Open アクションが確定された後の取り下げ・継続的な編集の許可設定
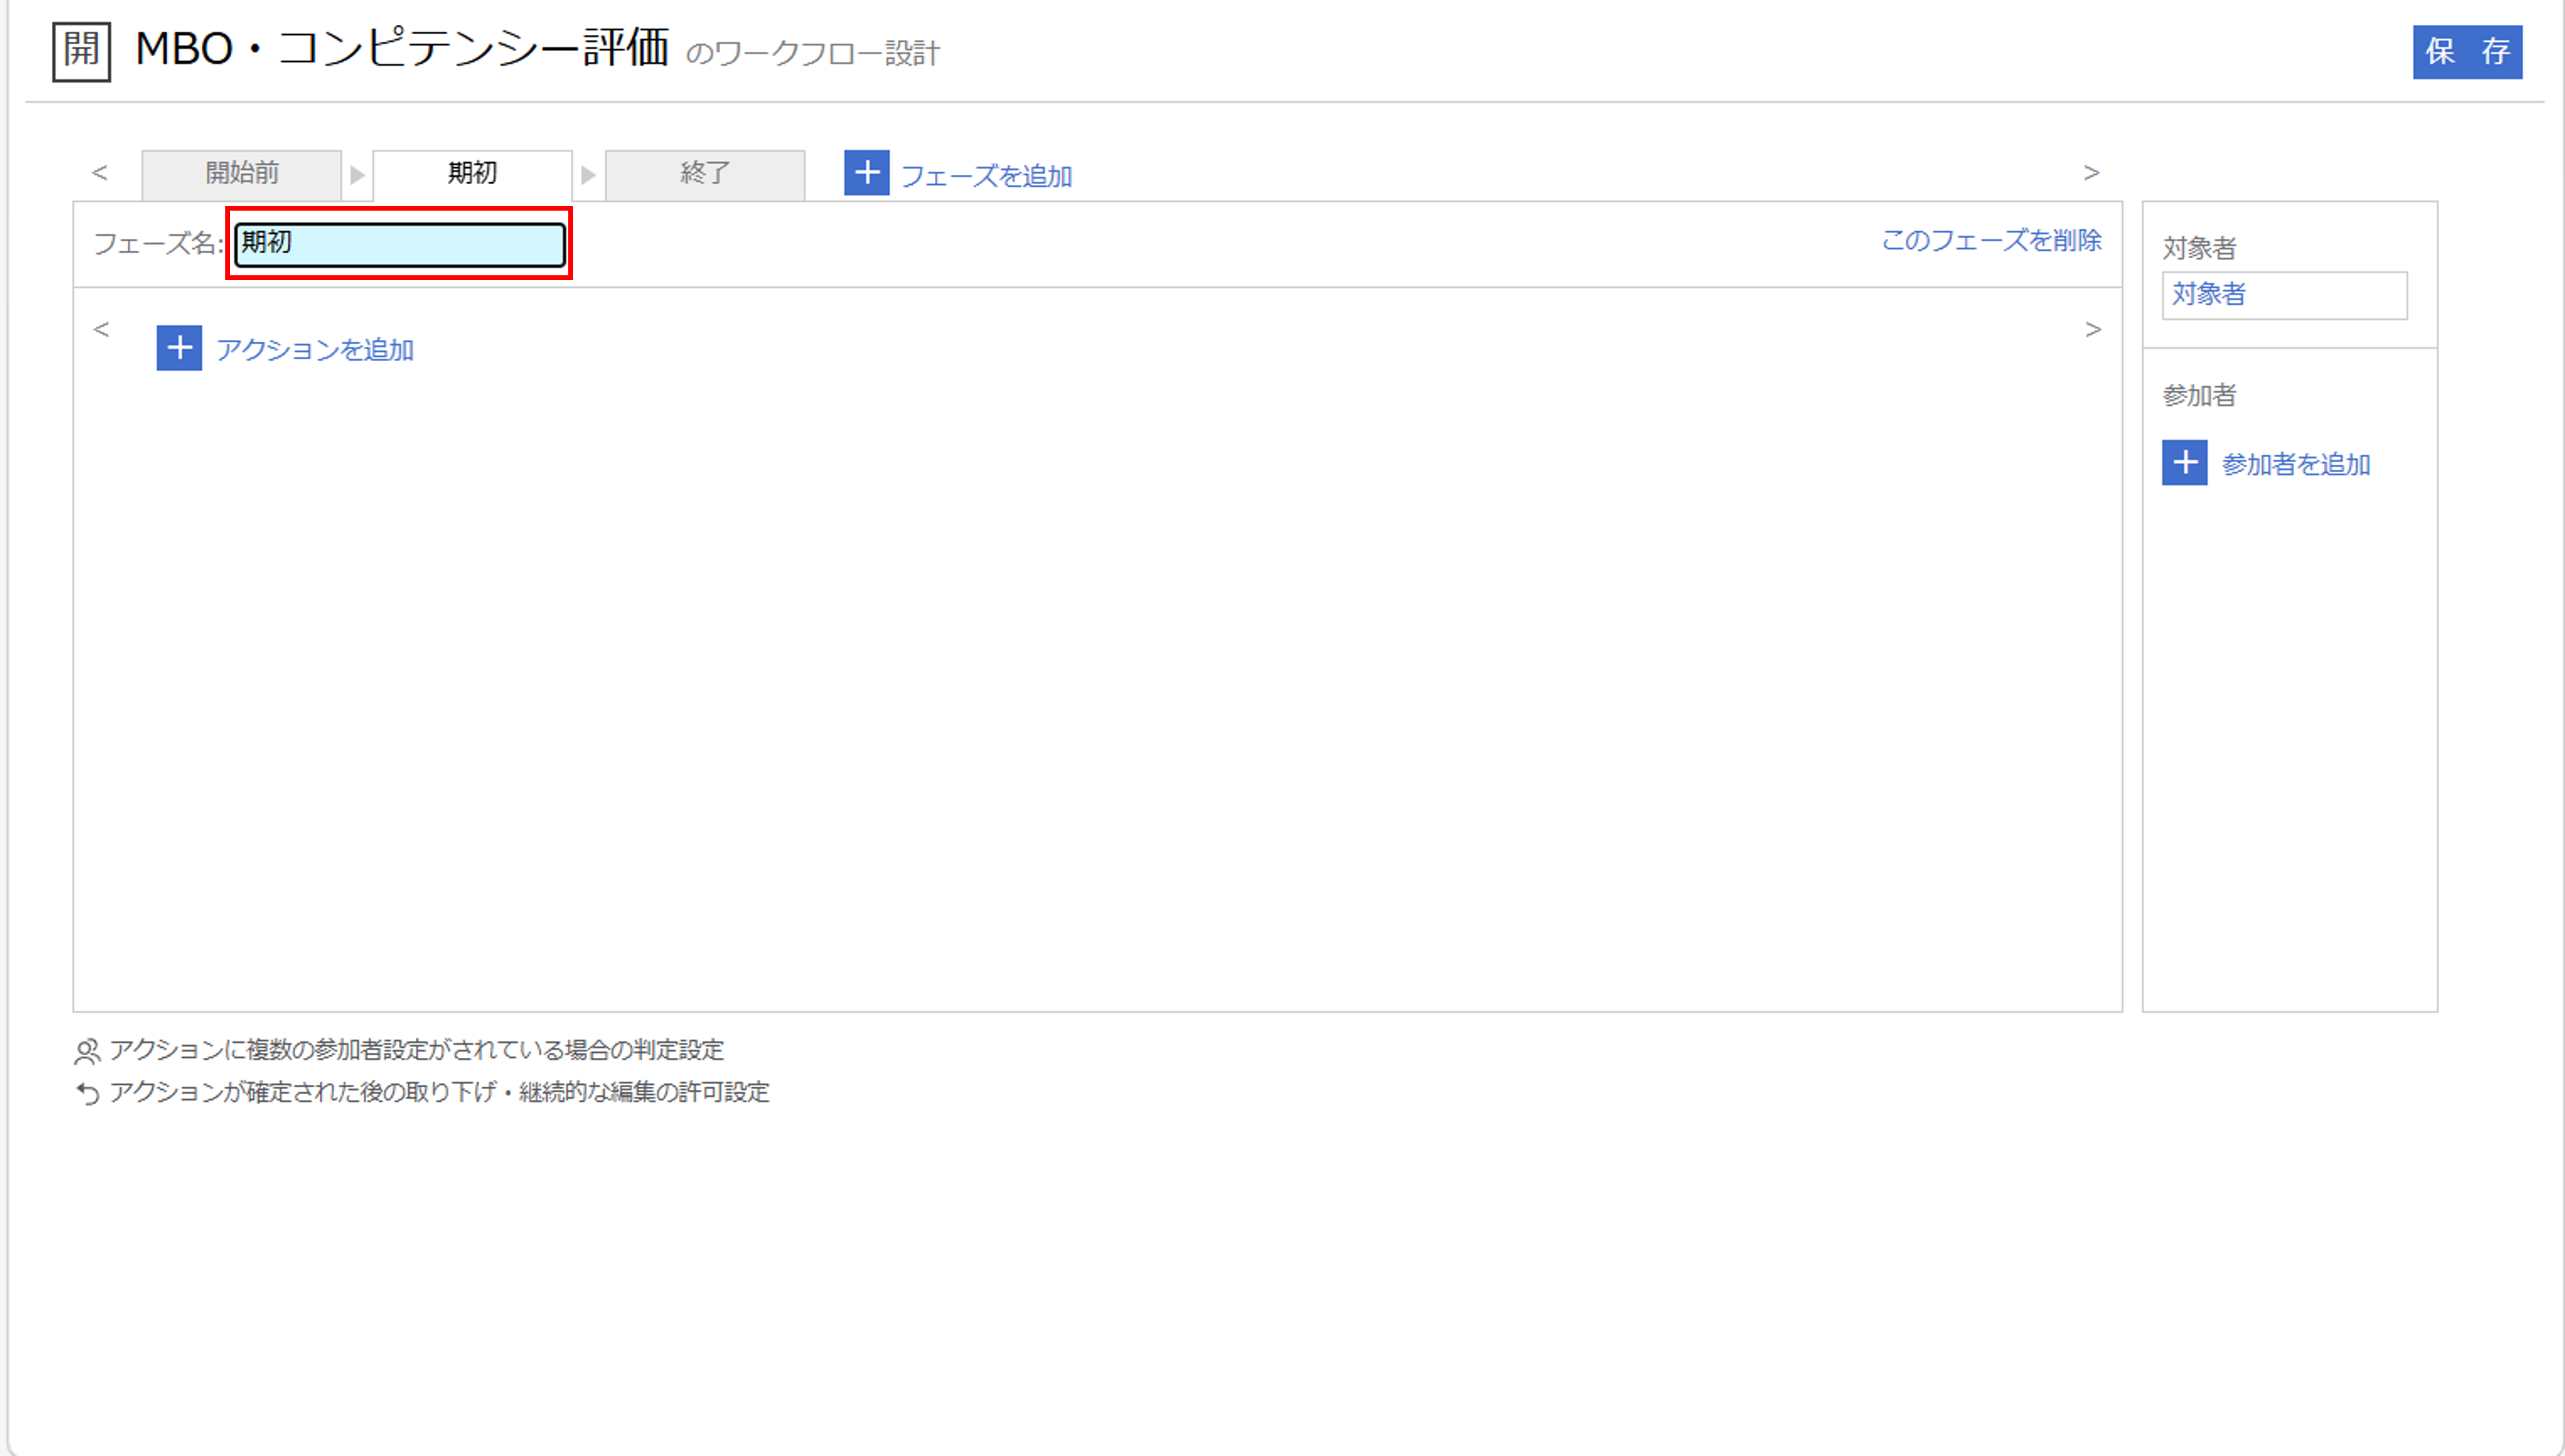The width and height of the screenshot is (2565, 1456). (439, 1092)
